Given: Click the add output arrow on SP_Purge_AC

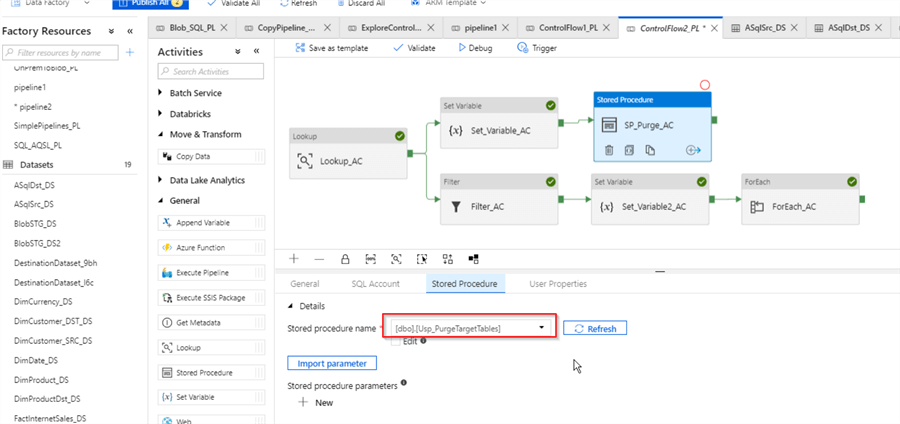Looking at the screenshot, I should click(691, 150).
